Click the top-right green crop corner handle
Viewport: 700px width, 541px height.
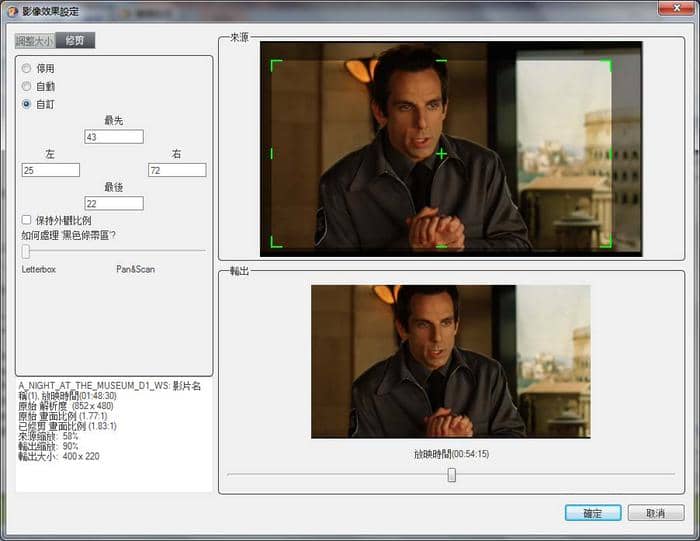(x=607, y=63)
